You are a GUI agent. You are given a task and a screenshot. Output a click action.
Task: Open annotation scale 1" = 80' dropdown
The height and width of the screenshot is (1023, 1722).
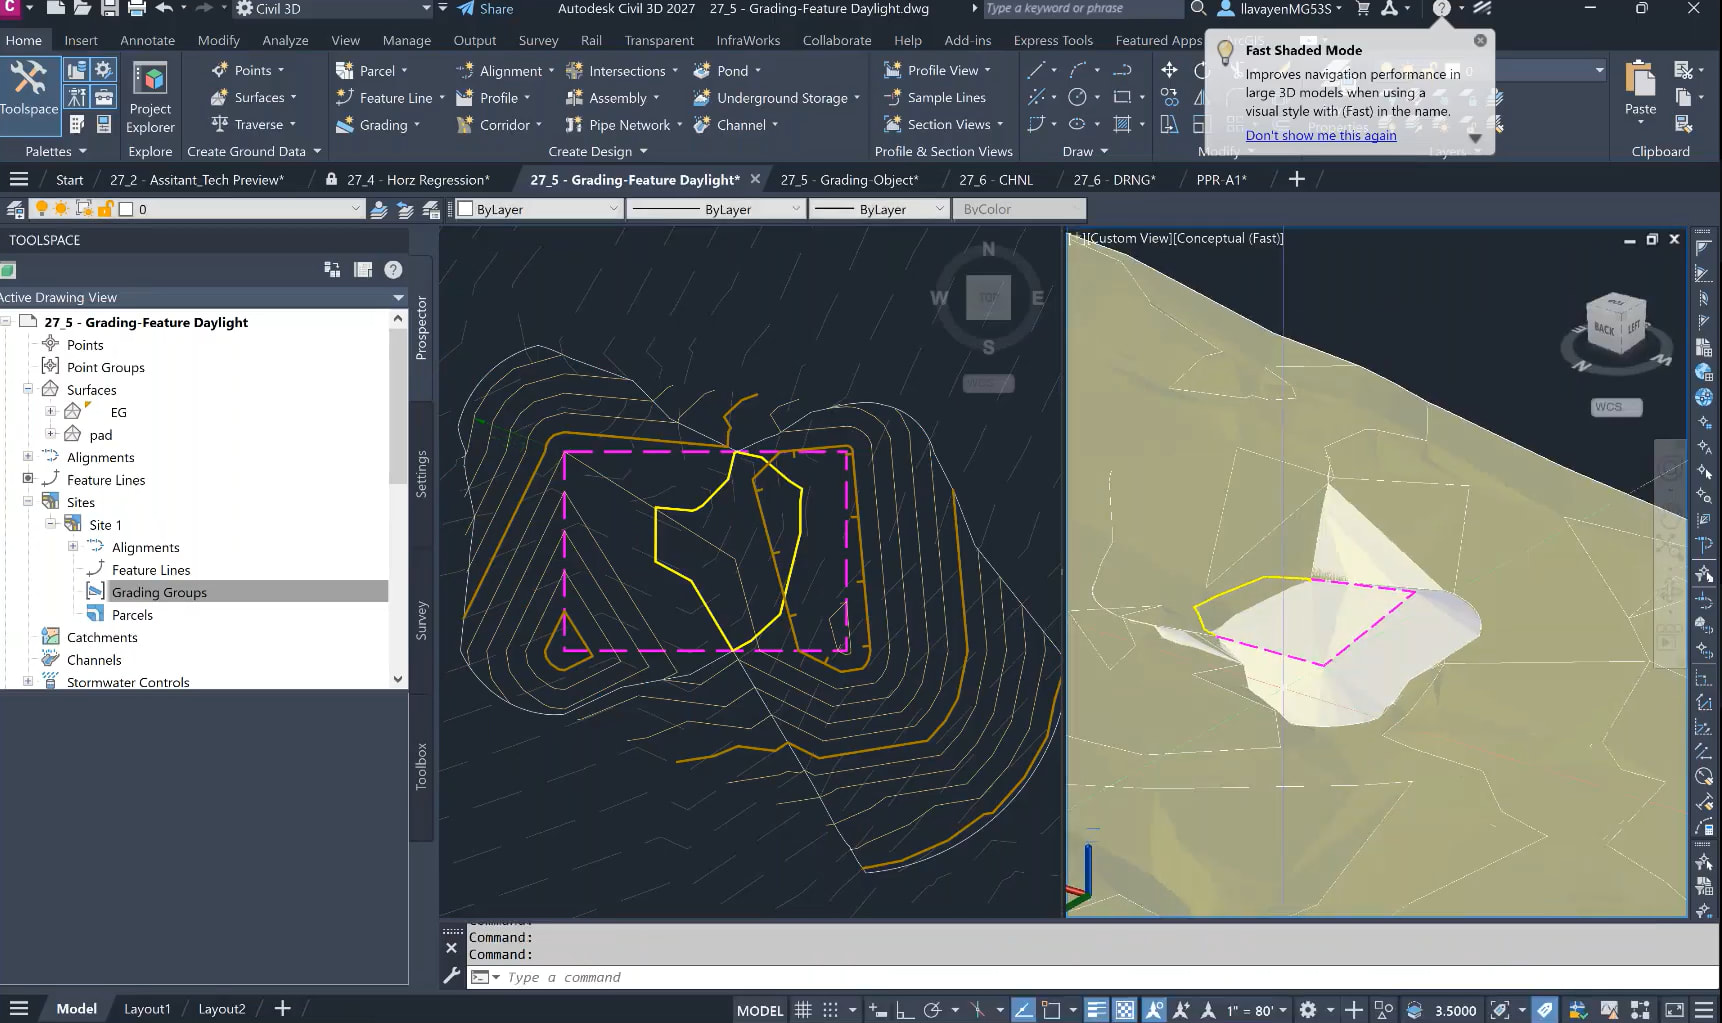click(1258, 1010)
